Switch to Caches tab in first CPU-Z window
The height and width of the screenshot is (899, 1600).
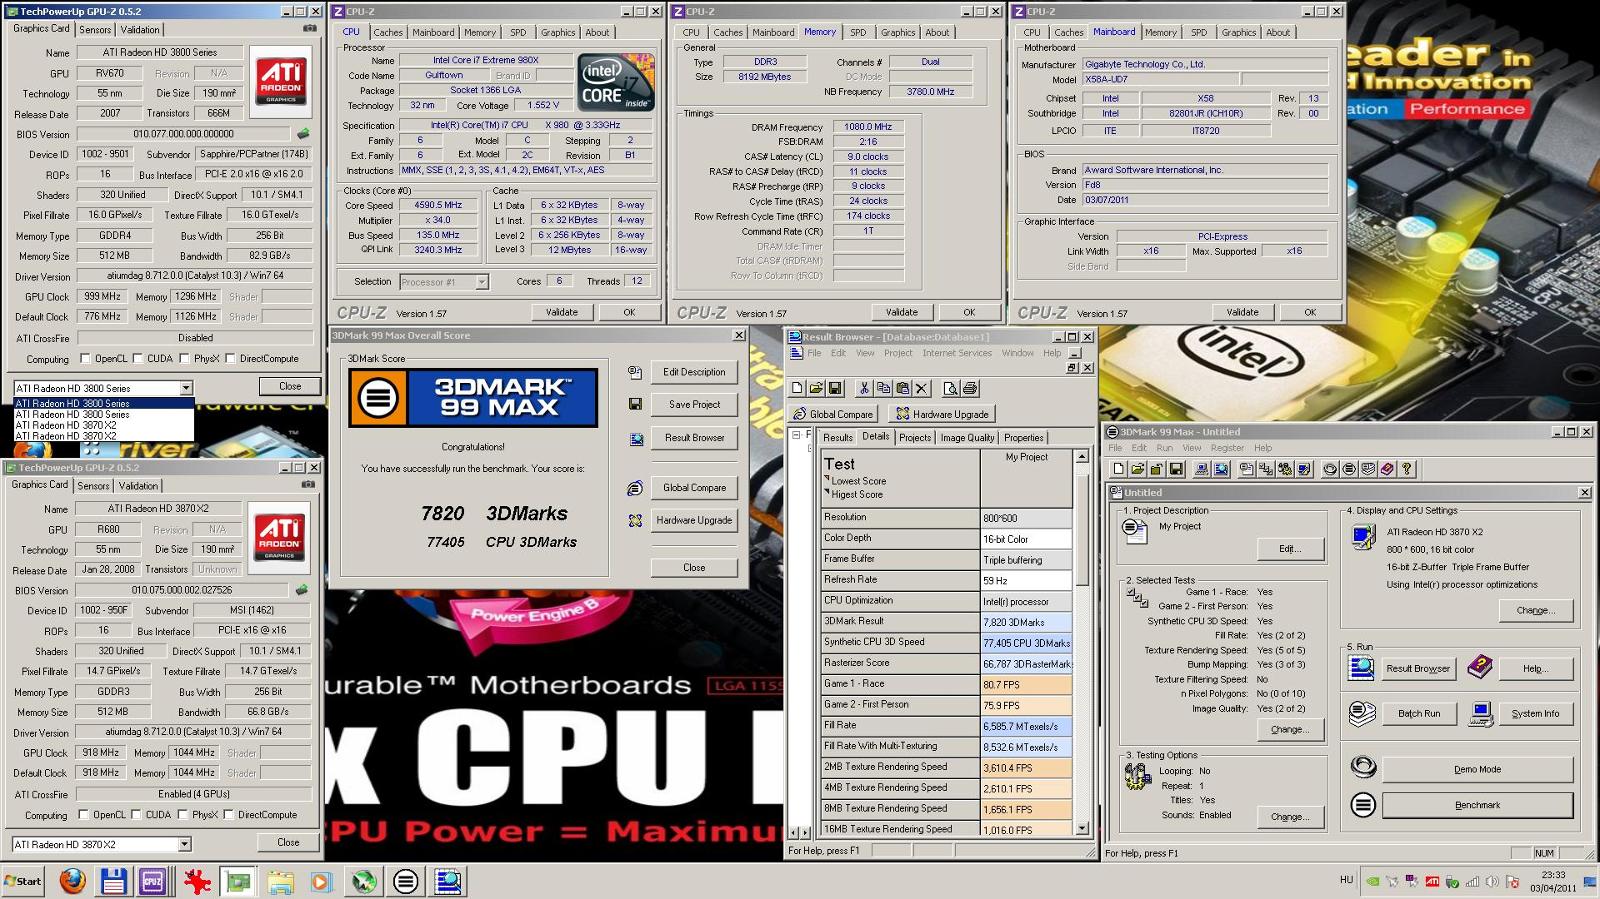[388, 32]
